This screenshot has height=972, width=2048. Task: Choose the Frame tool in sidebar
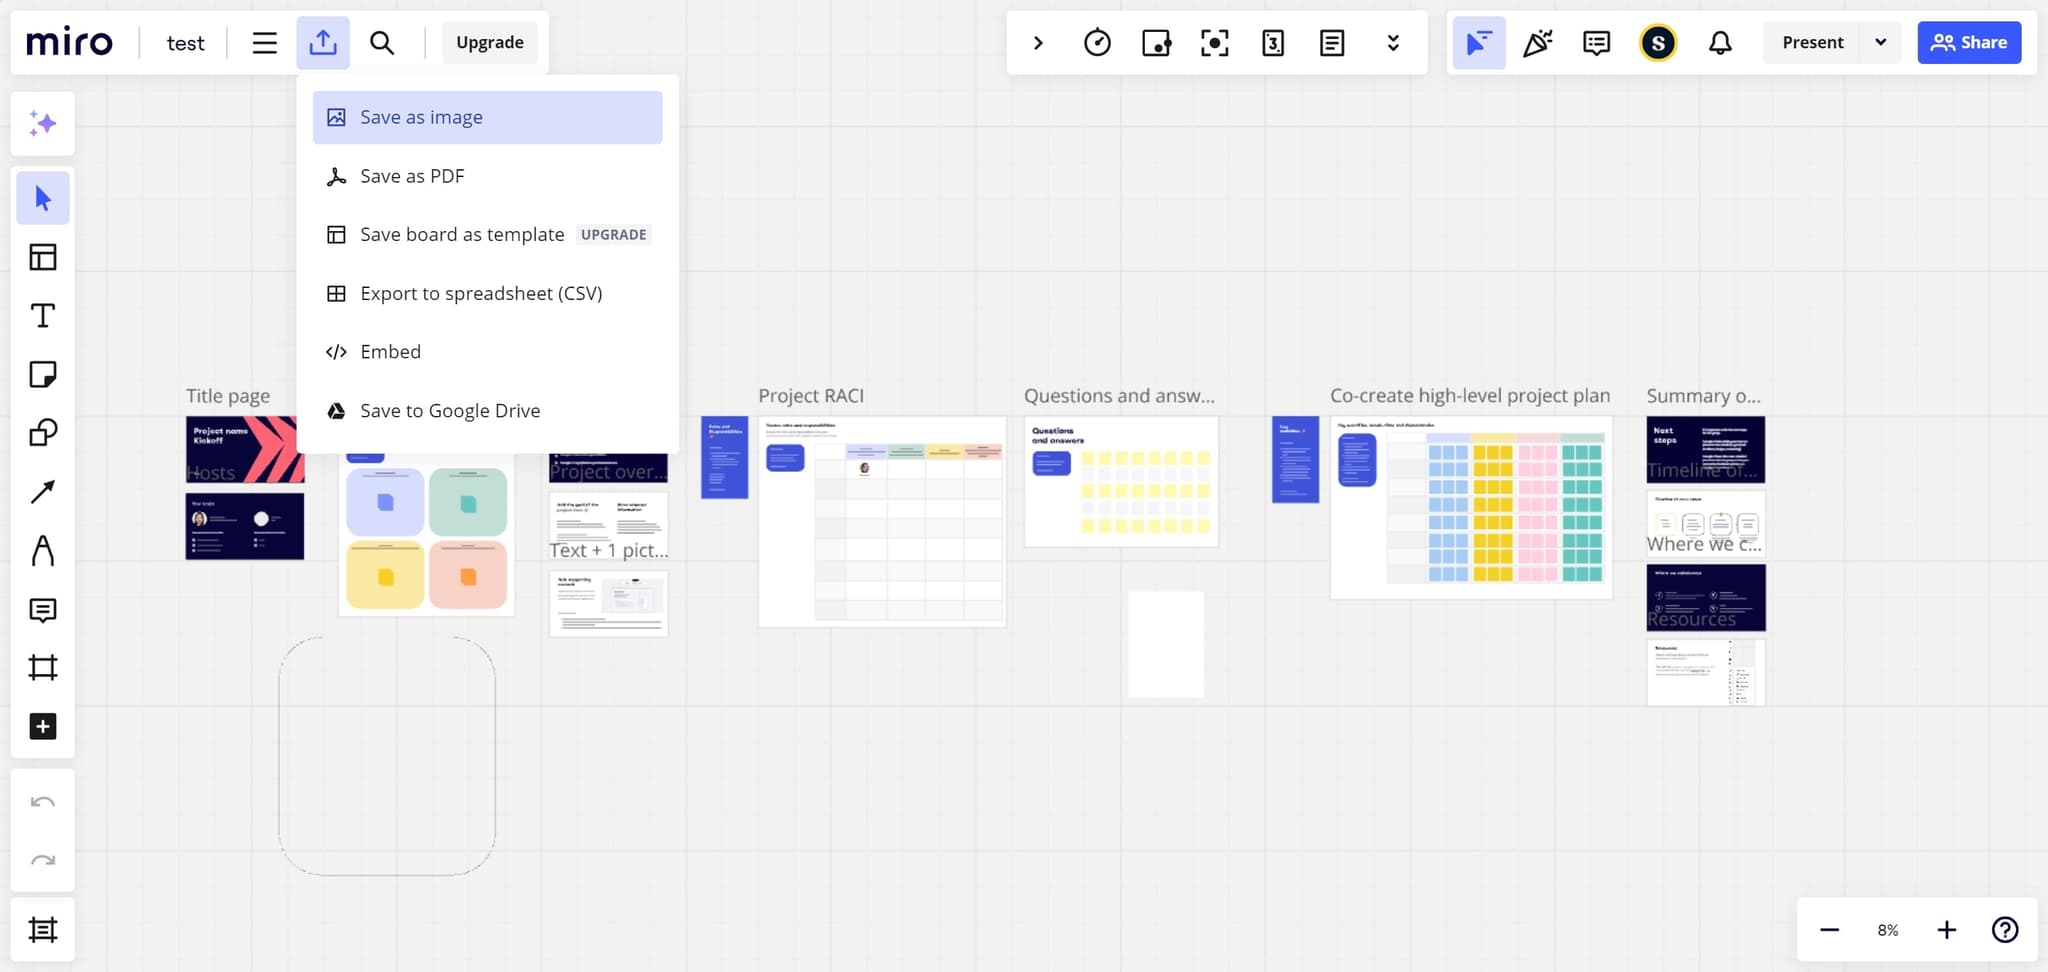coord(42,668)
